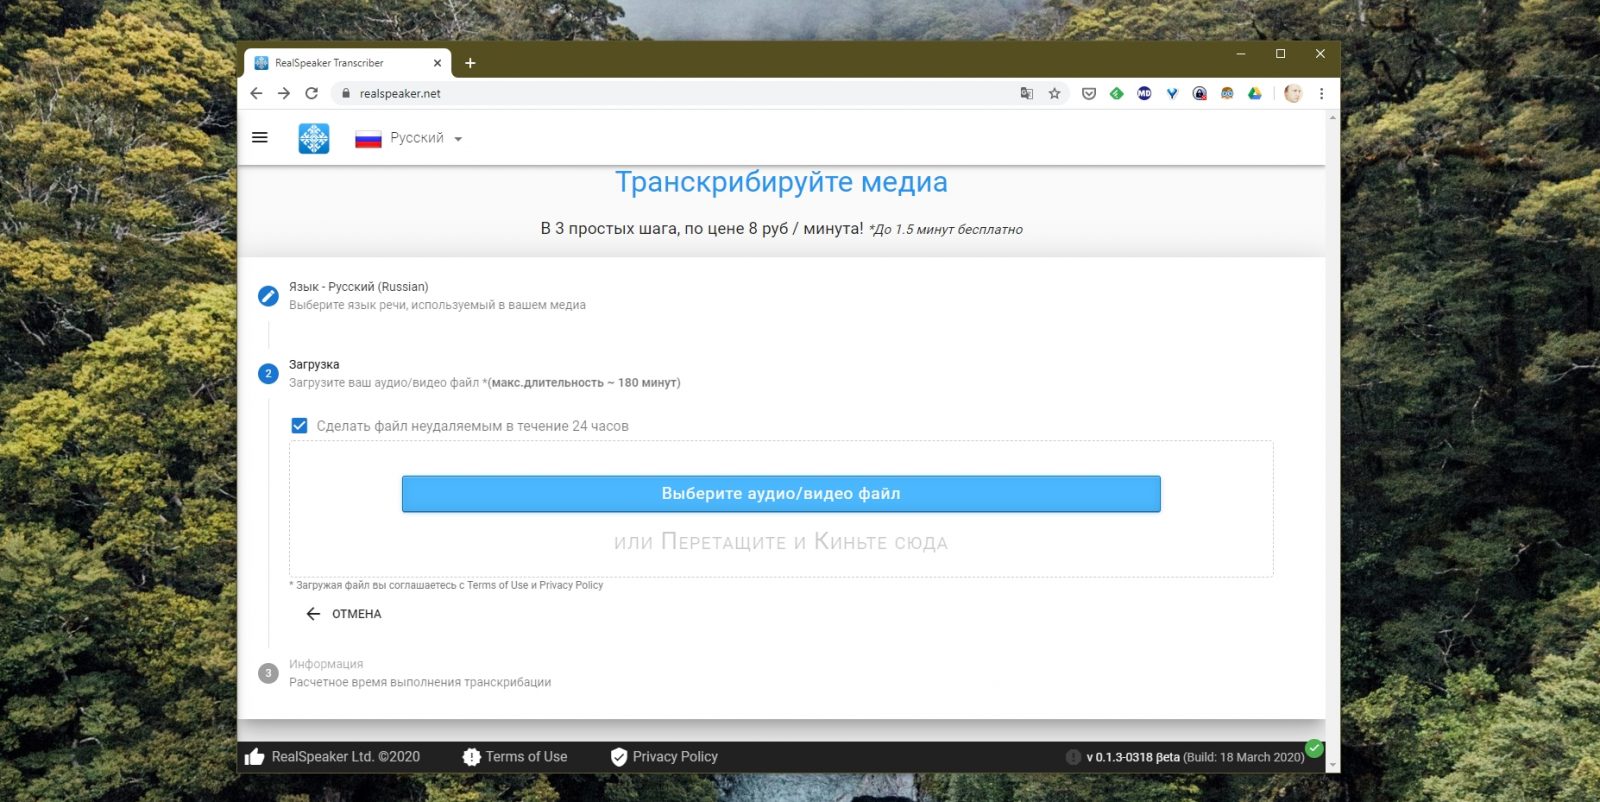Click the page vertical scrollbar

[1332, 440]
